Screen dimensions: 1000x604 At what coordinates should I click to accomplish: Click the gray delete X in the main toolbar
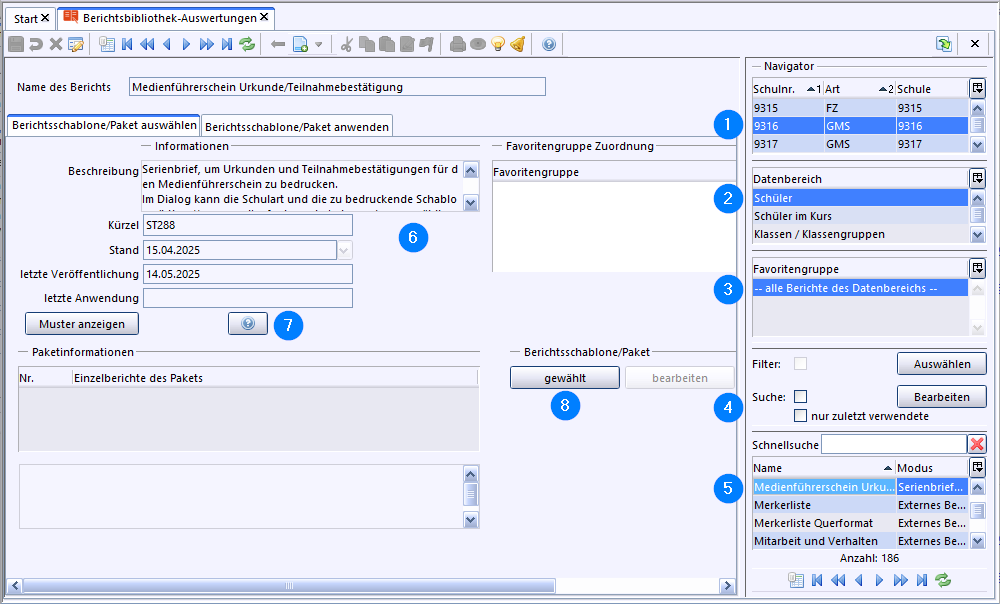pyautogui.click(x=56, y=44)
